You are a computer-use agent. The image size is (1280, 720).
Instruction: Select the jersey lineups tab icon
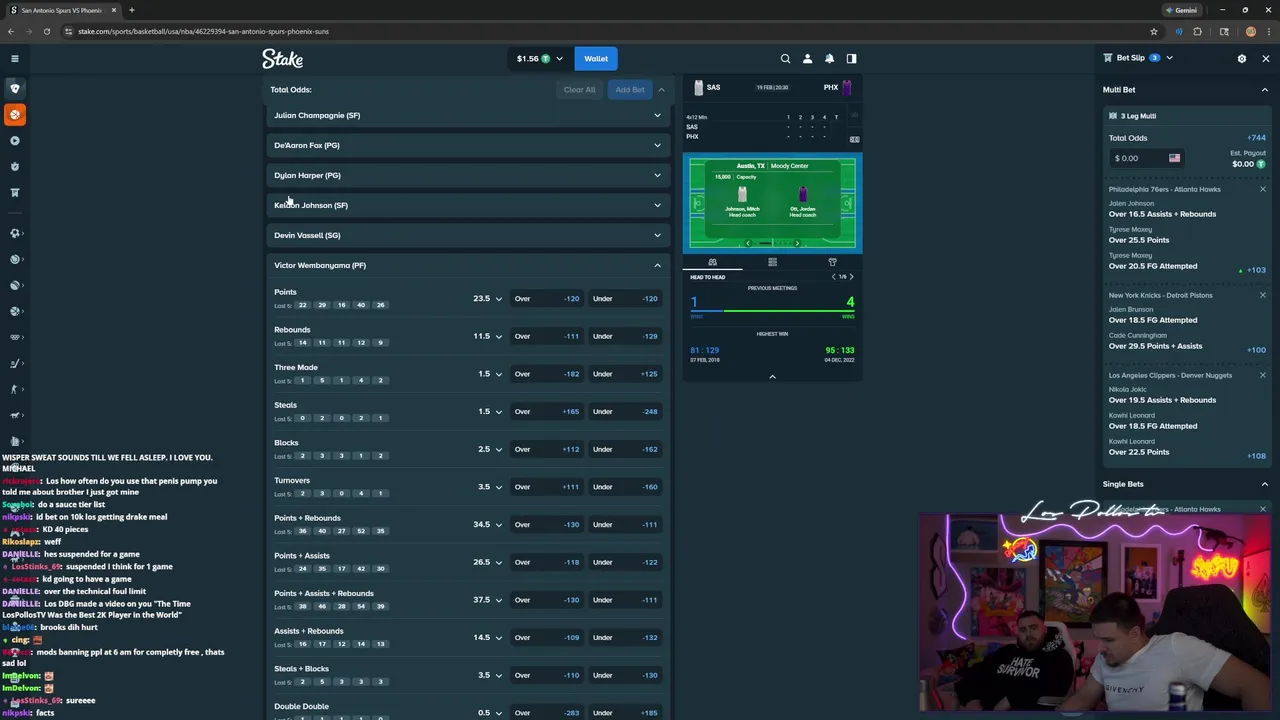pyautogui.click(x=832, y=262)
